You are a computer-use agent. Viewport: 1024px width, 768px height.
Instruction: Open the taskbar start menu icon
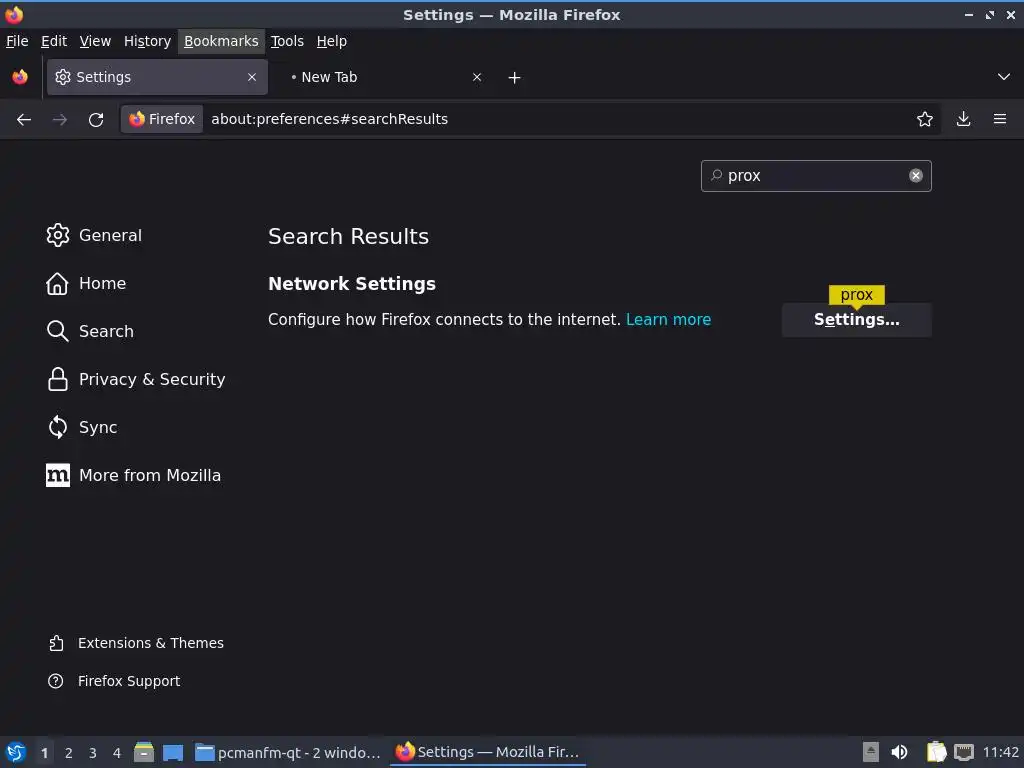pos(15,752)
